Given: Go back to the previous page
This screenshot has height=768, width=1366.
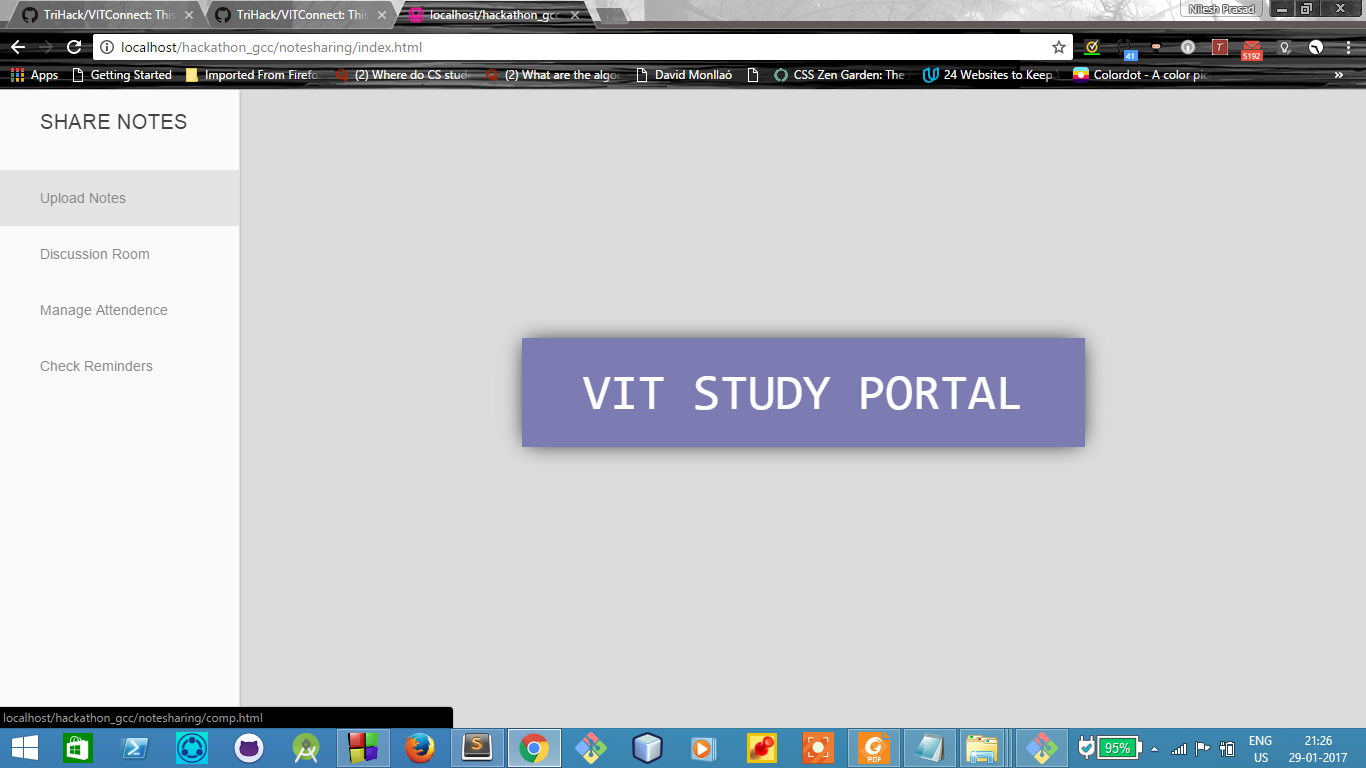Looking at the screenshot, I should [18, 47].
